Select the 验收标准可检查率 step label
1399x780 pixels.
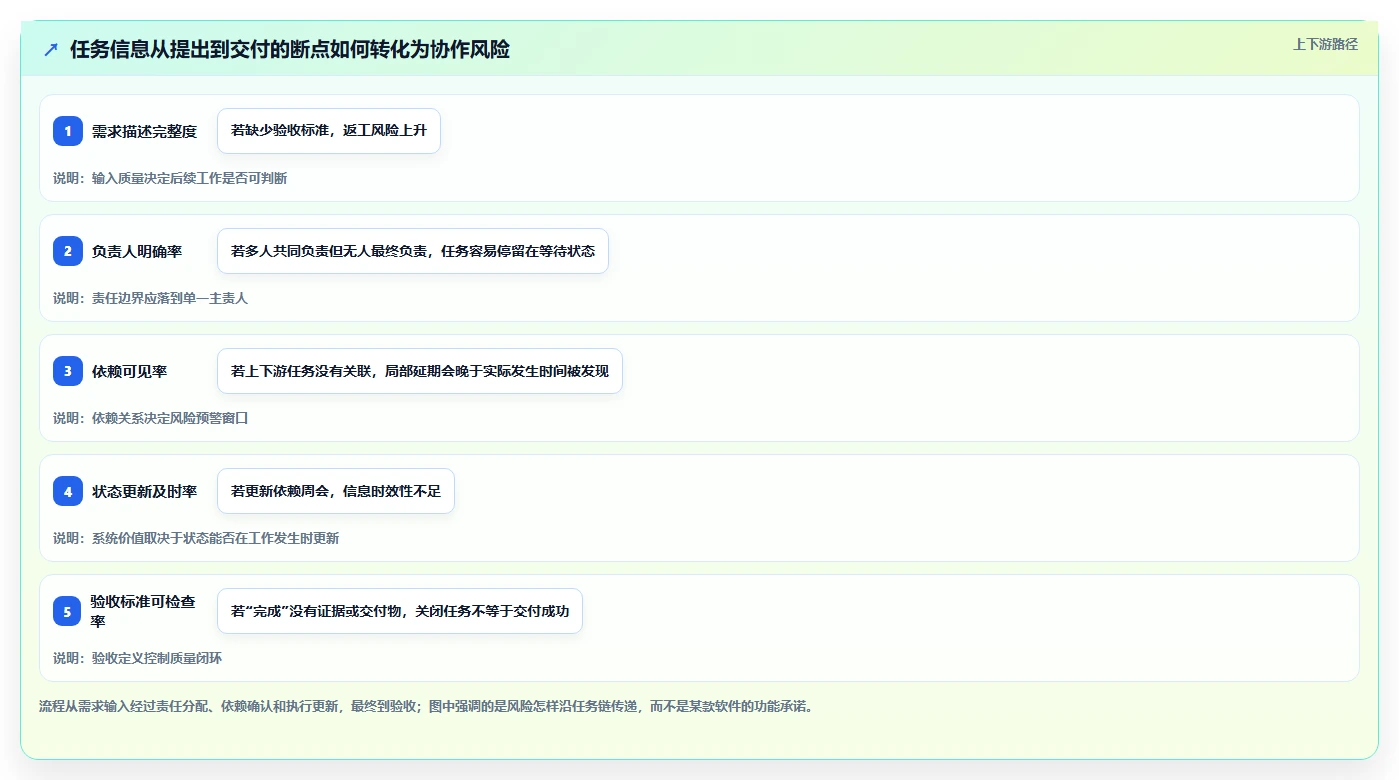(143, 611)
